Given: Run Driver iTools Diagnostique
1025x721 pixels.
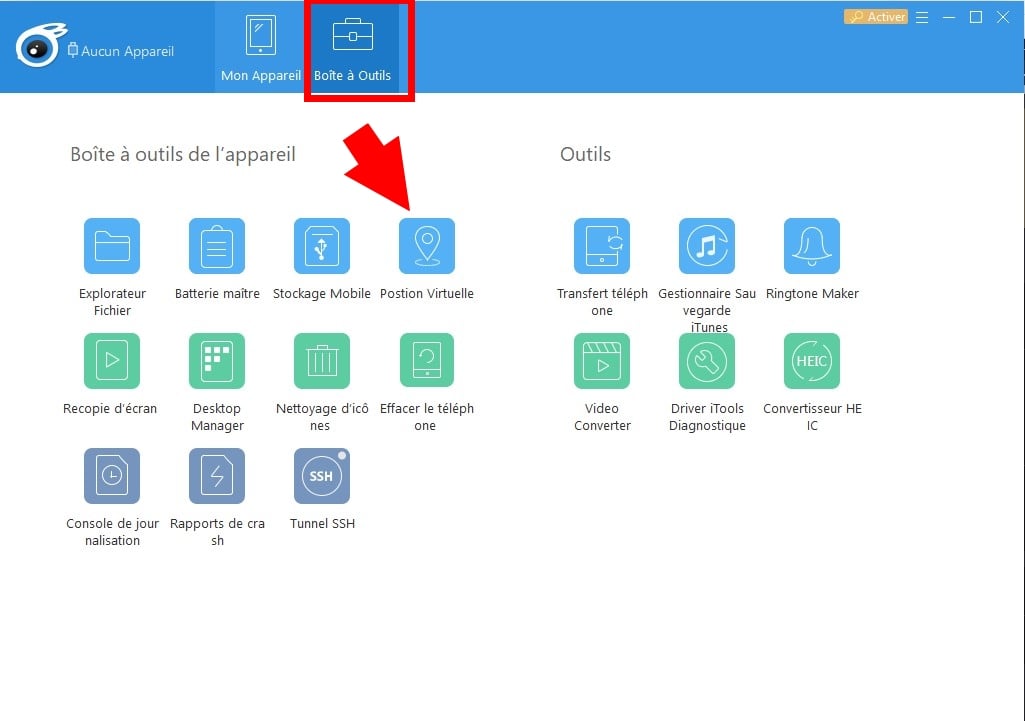Looking at the screenshot, I should click(x=707, y=361).
